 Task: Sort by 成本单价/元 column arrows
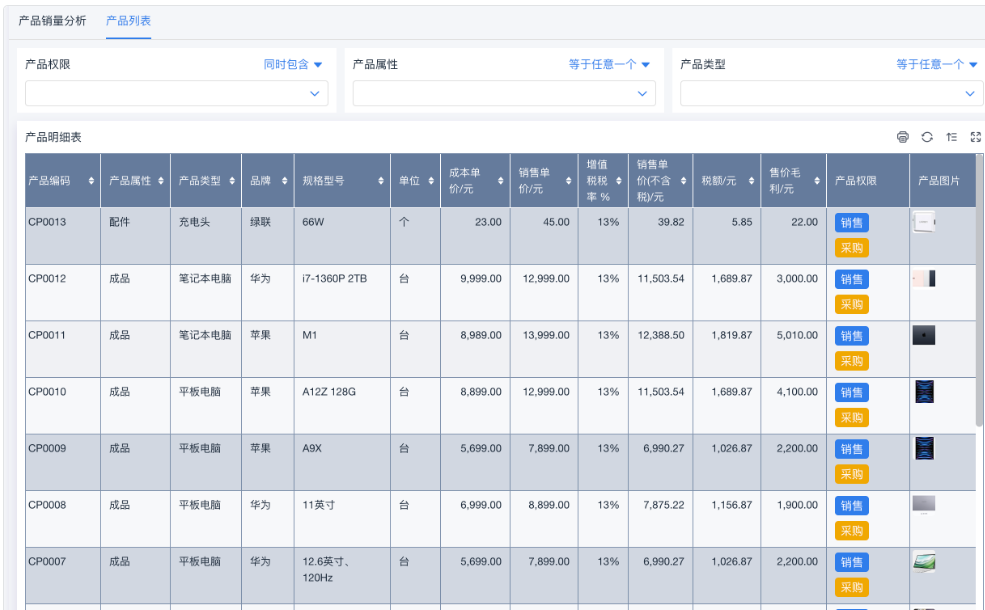500,181
